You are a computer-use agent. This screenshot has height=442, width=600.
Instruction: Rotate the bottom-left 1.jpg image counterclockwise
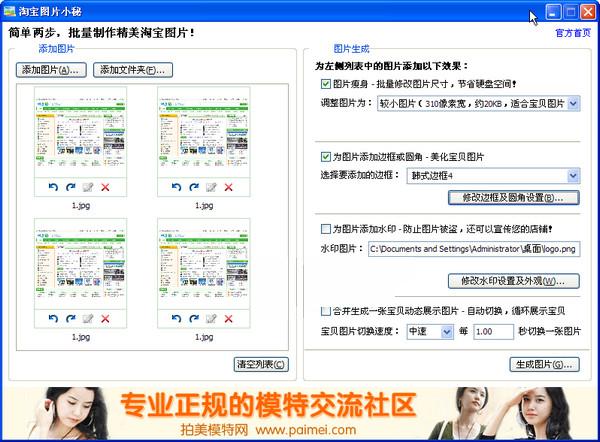point(53,318)
